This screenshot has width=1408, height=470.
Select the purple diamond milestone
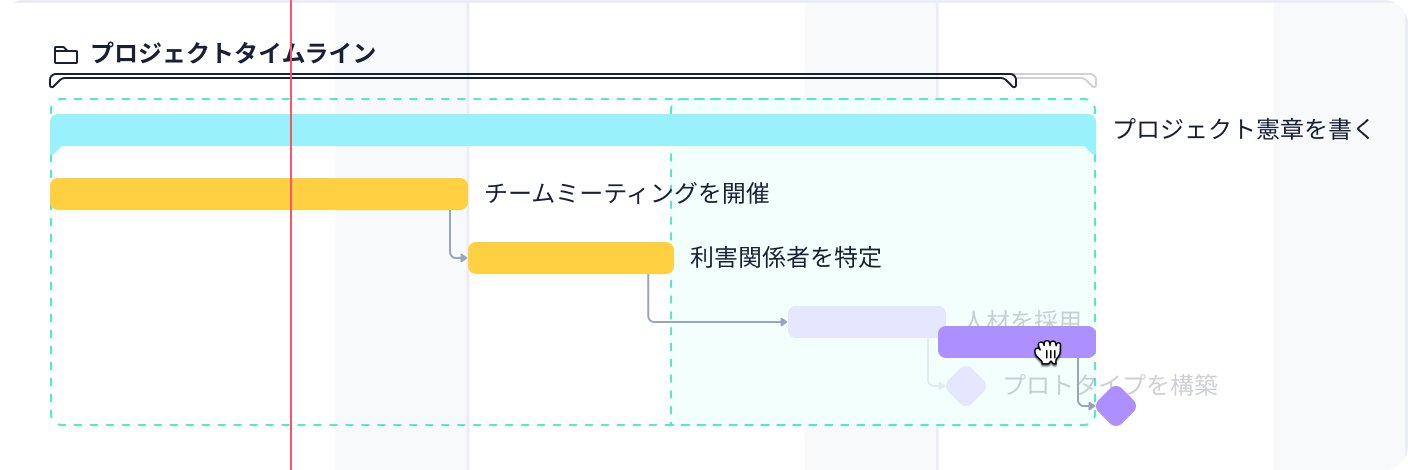[x=1116, y=406]
